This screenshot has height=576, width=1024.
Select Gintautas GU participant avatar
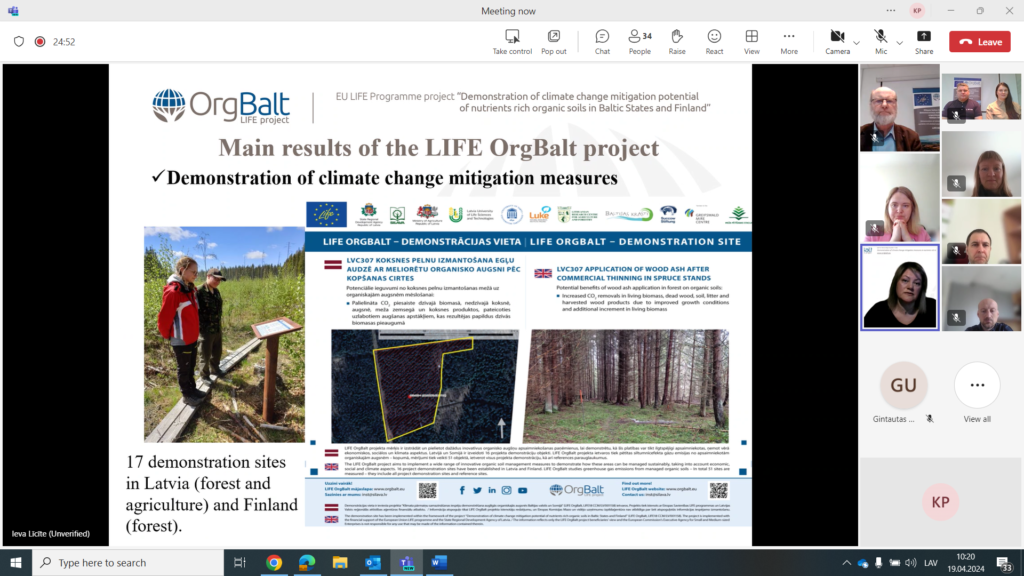pyautogui.click(x=904, y=385)
